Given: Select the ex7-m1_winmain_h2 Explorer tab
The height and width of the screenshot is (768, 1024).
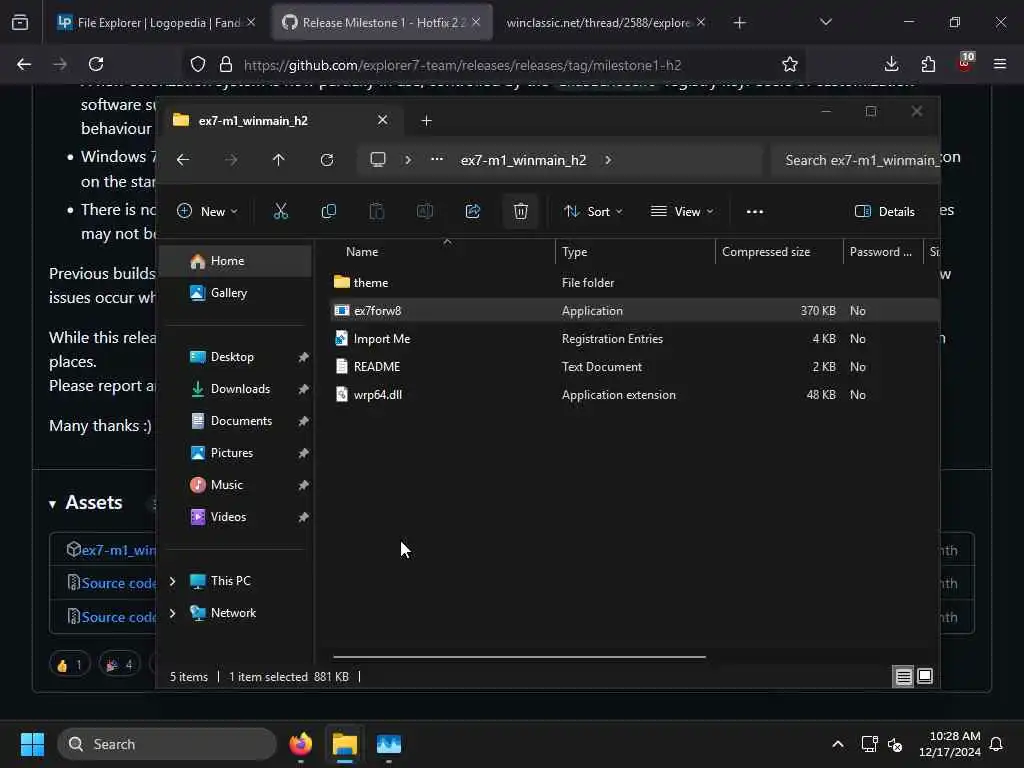Looking at the screenshot, I should (281, 120).
